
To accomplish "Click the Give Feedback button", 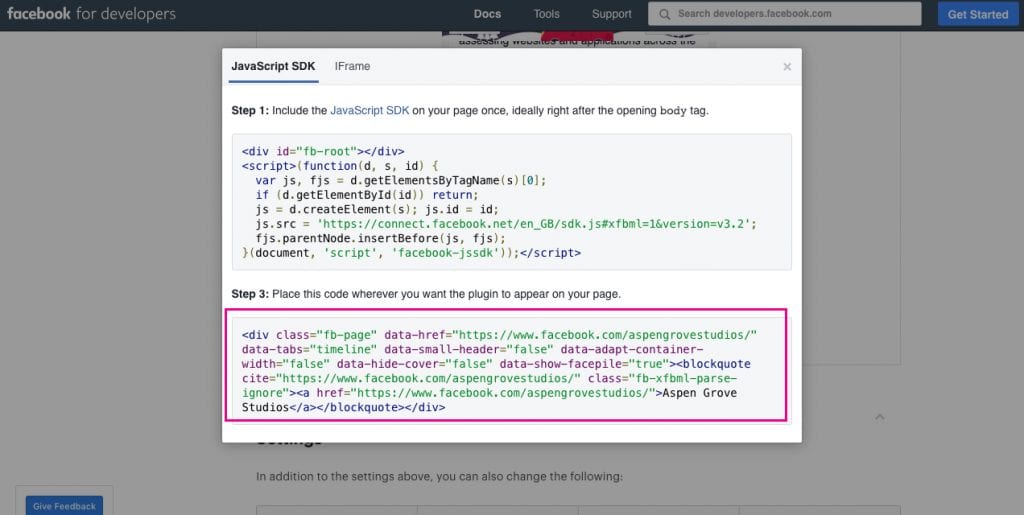I will coord(64,506).
